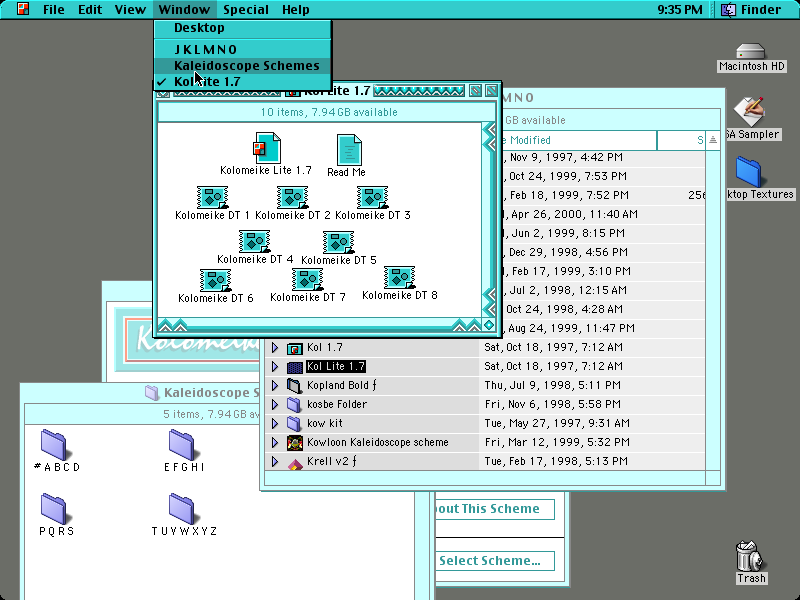Click the Kowloon Kaleidoscope scheme list icon

(295, 443)
